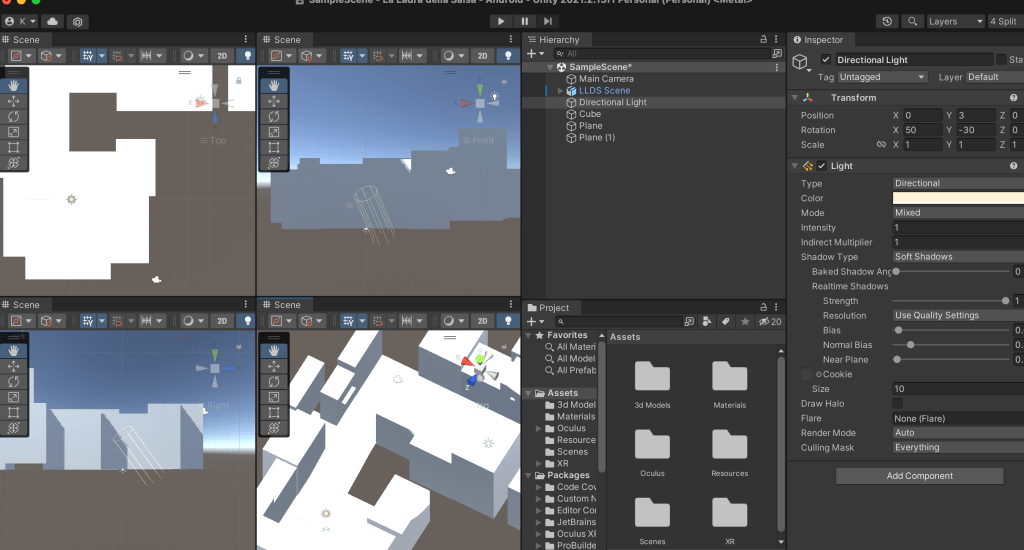The width and height of the screenshot is (1024, 550).
Task: Click the Step frame button
Action: click(x=548, y=21)
